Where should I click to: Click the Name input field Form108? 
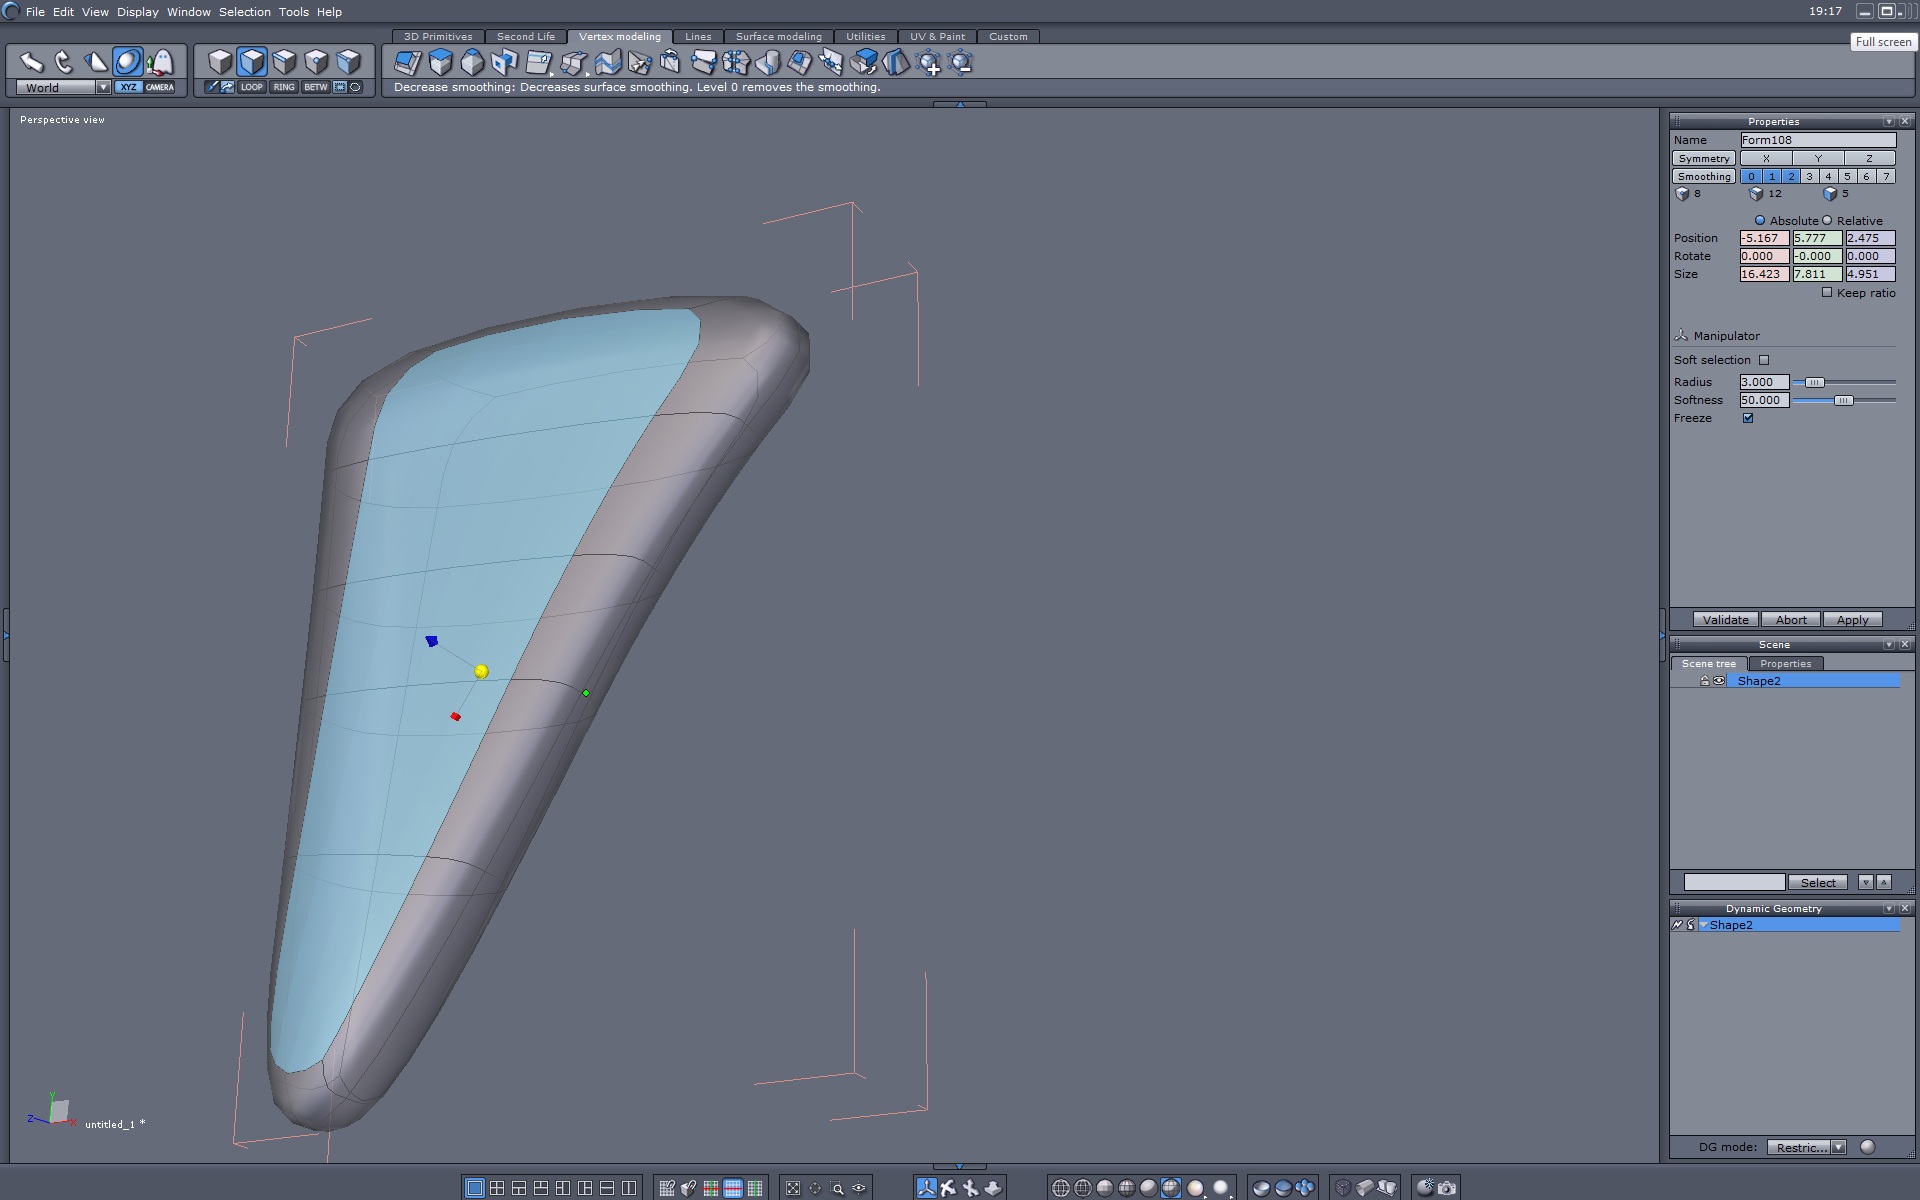1817,140
